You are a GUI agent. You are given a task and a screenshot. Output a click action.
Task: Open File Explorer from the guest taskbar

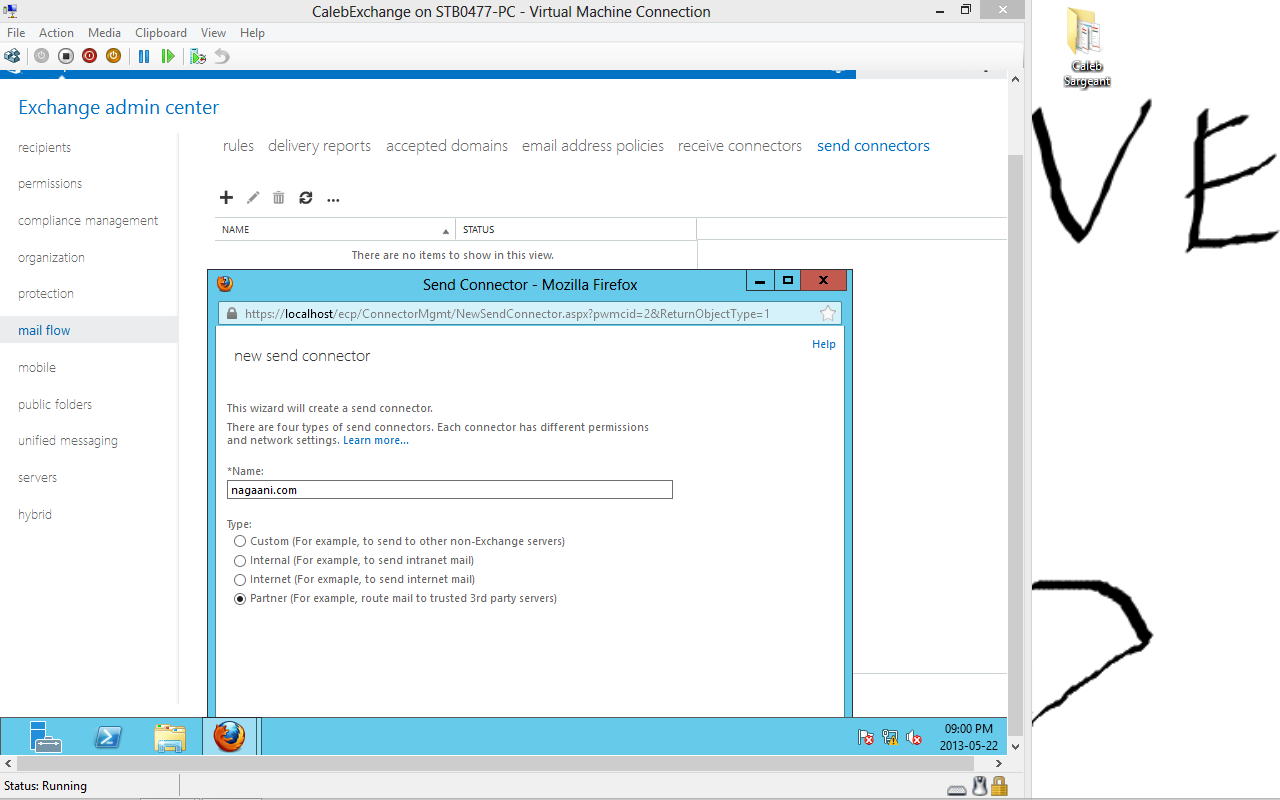(170, 737)
